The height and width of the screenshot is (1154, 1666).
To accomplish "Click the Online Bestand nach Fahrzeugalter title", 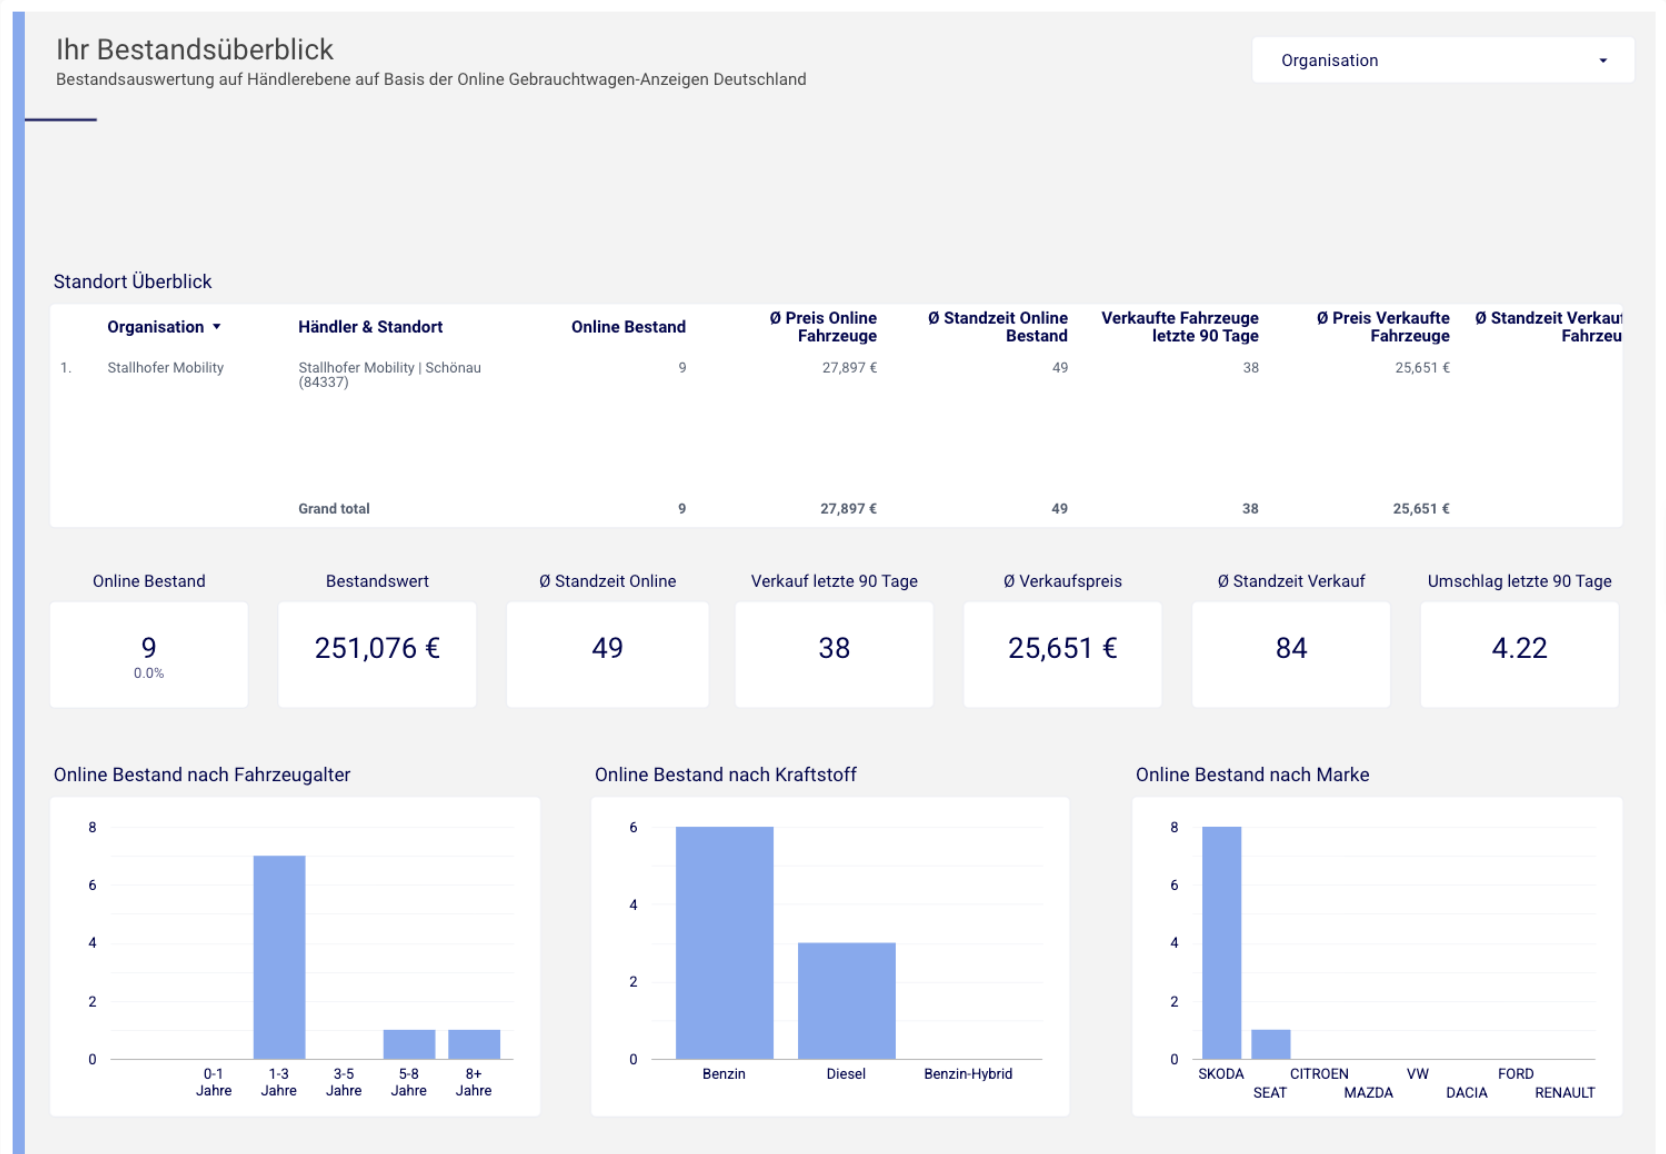I will [x=202, y=775].
